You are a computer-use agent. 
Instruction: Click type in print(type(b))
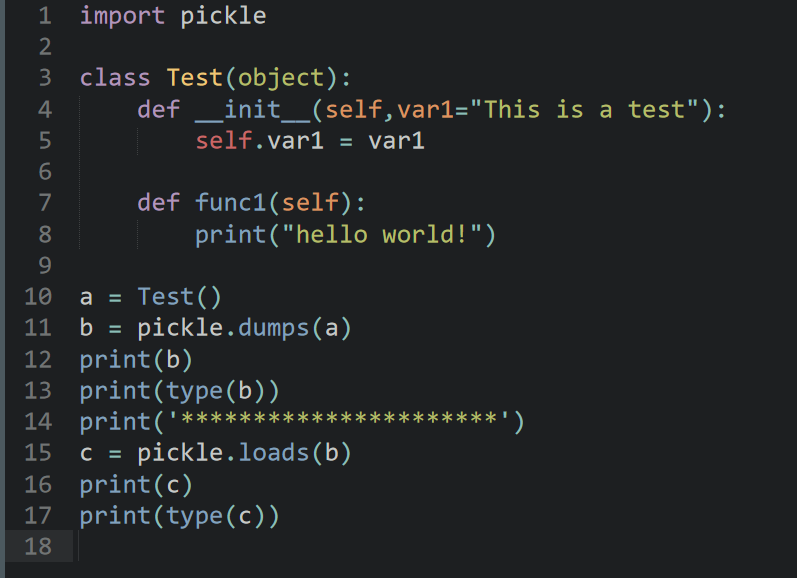point(194,390)
